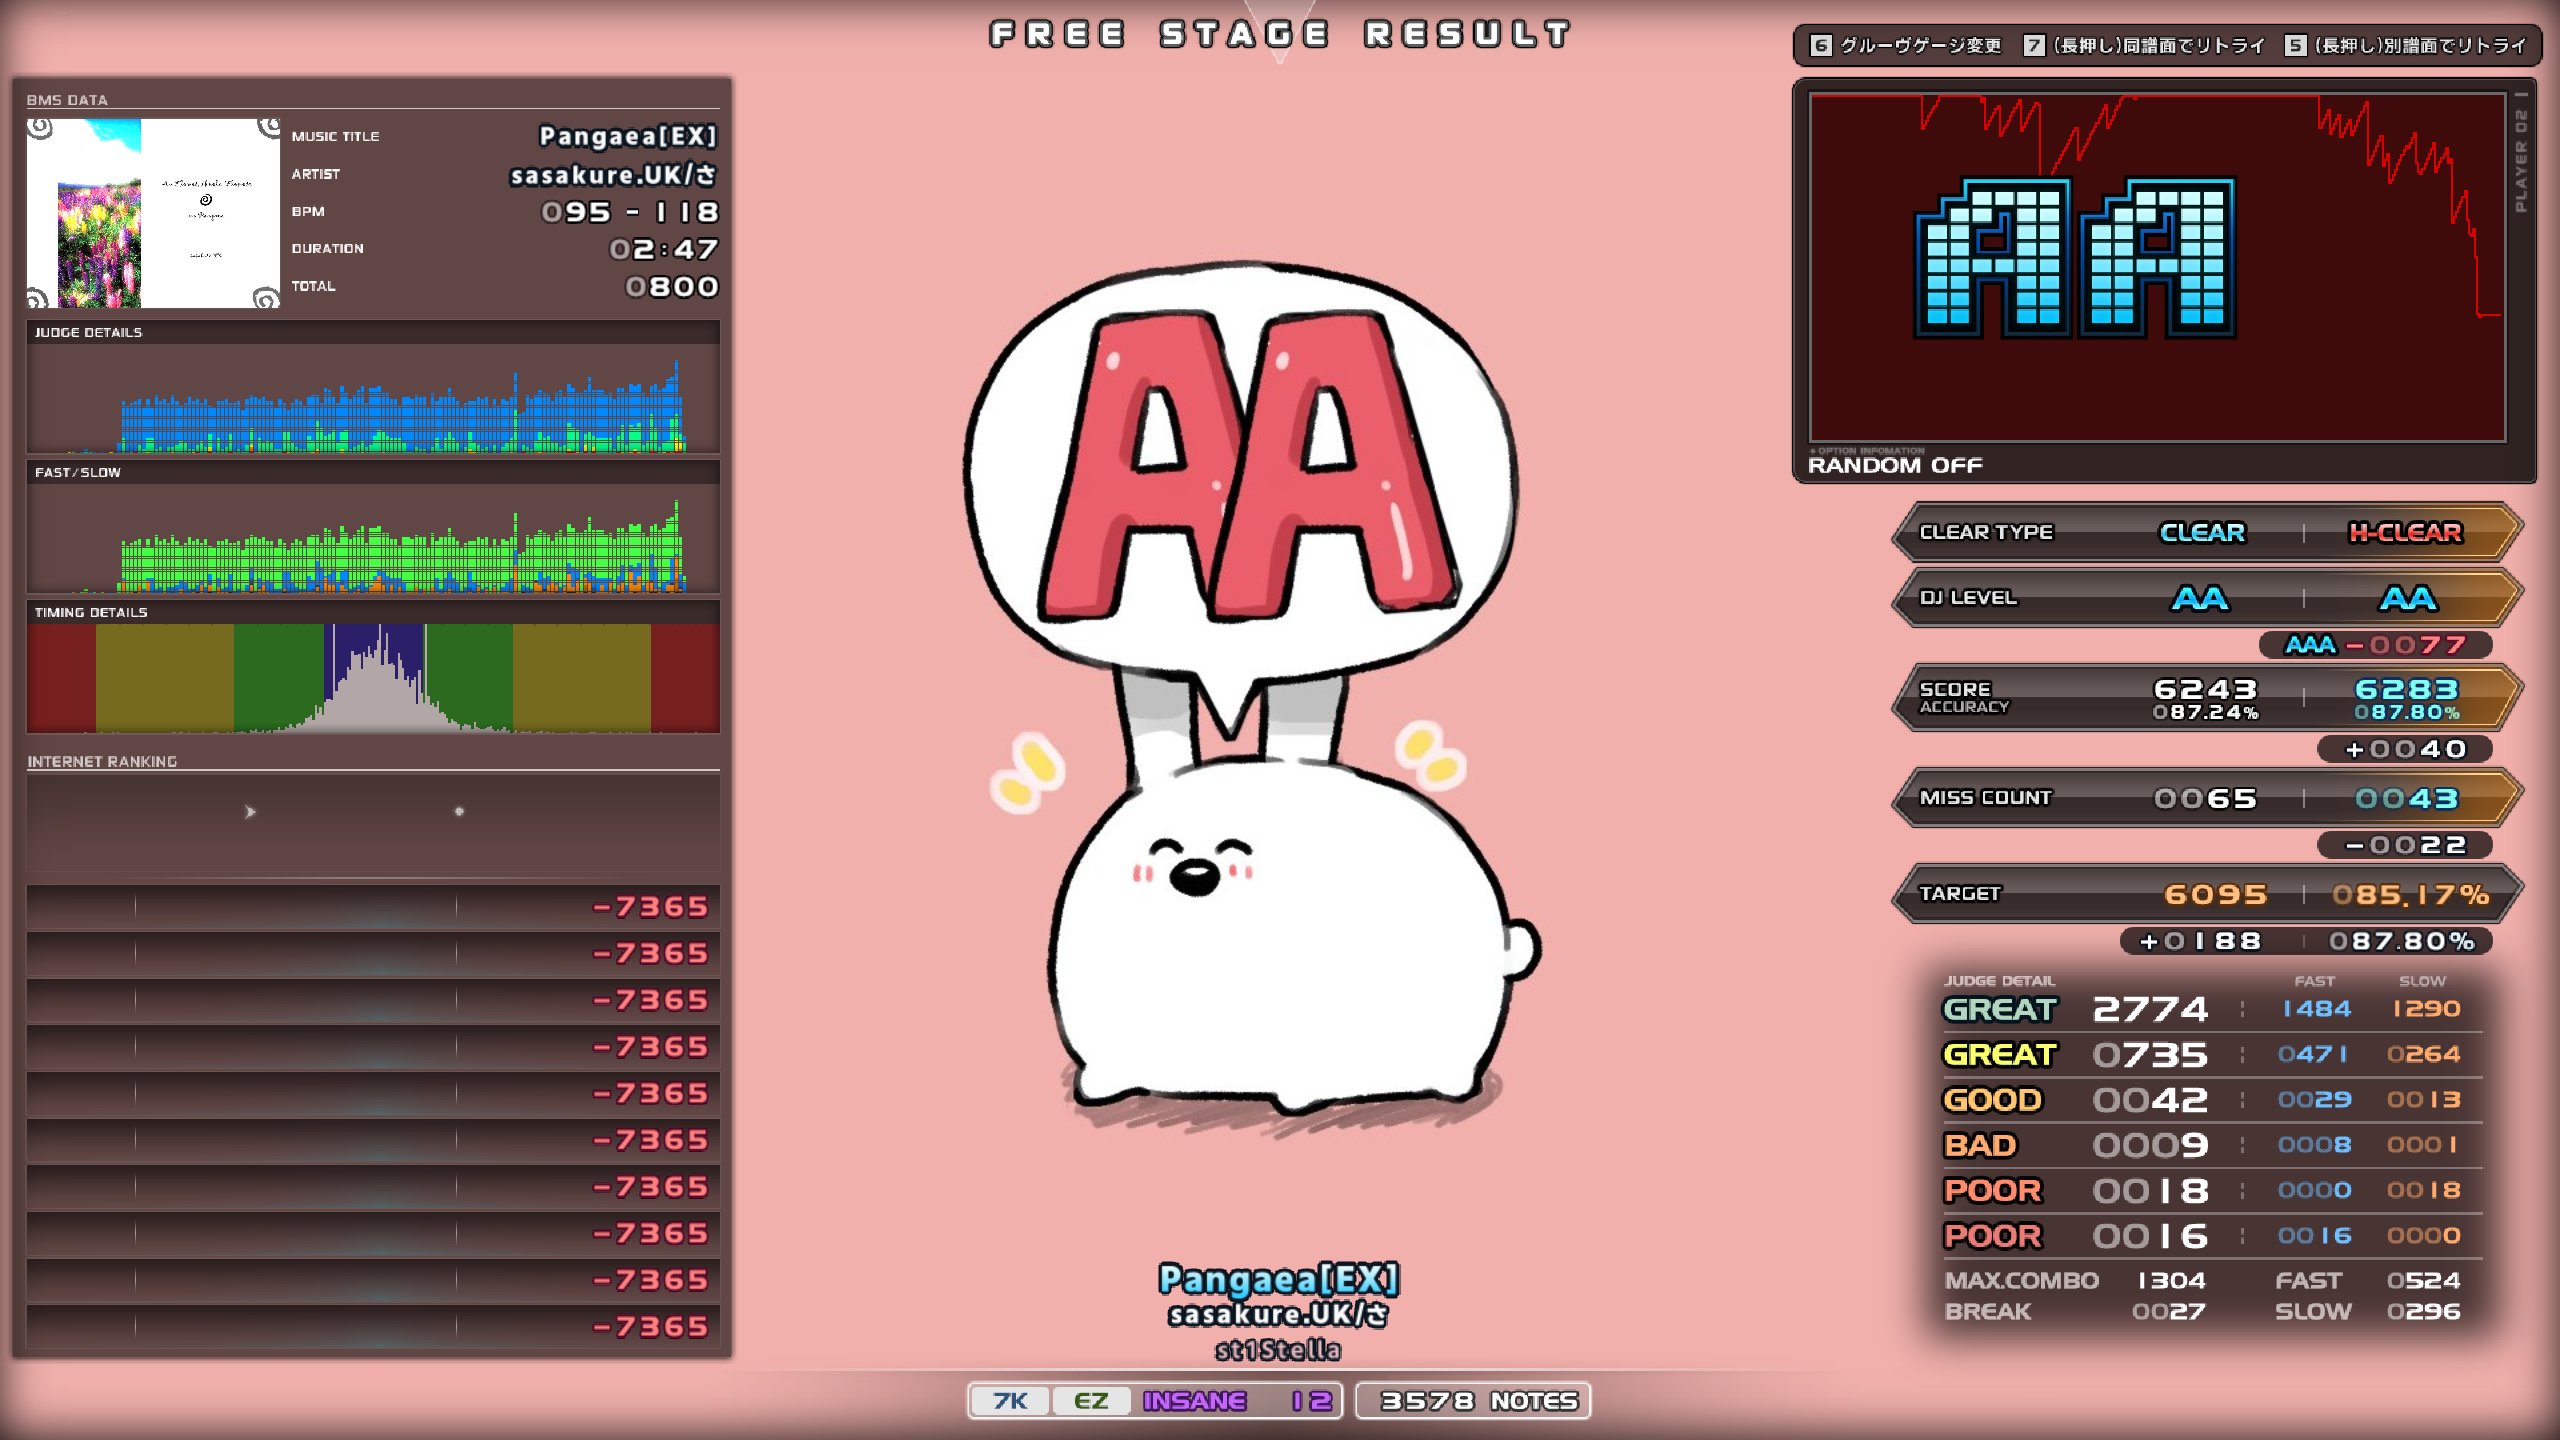Click the RANDOM OFF option label
This screenshot has width=2560, height=1440.
[1895, 465]
